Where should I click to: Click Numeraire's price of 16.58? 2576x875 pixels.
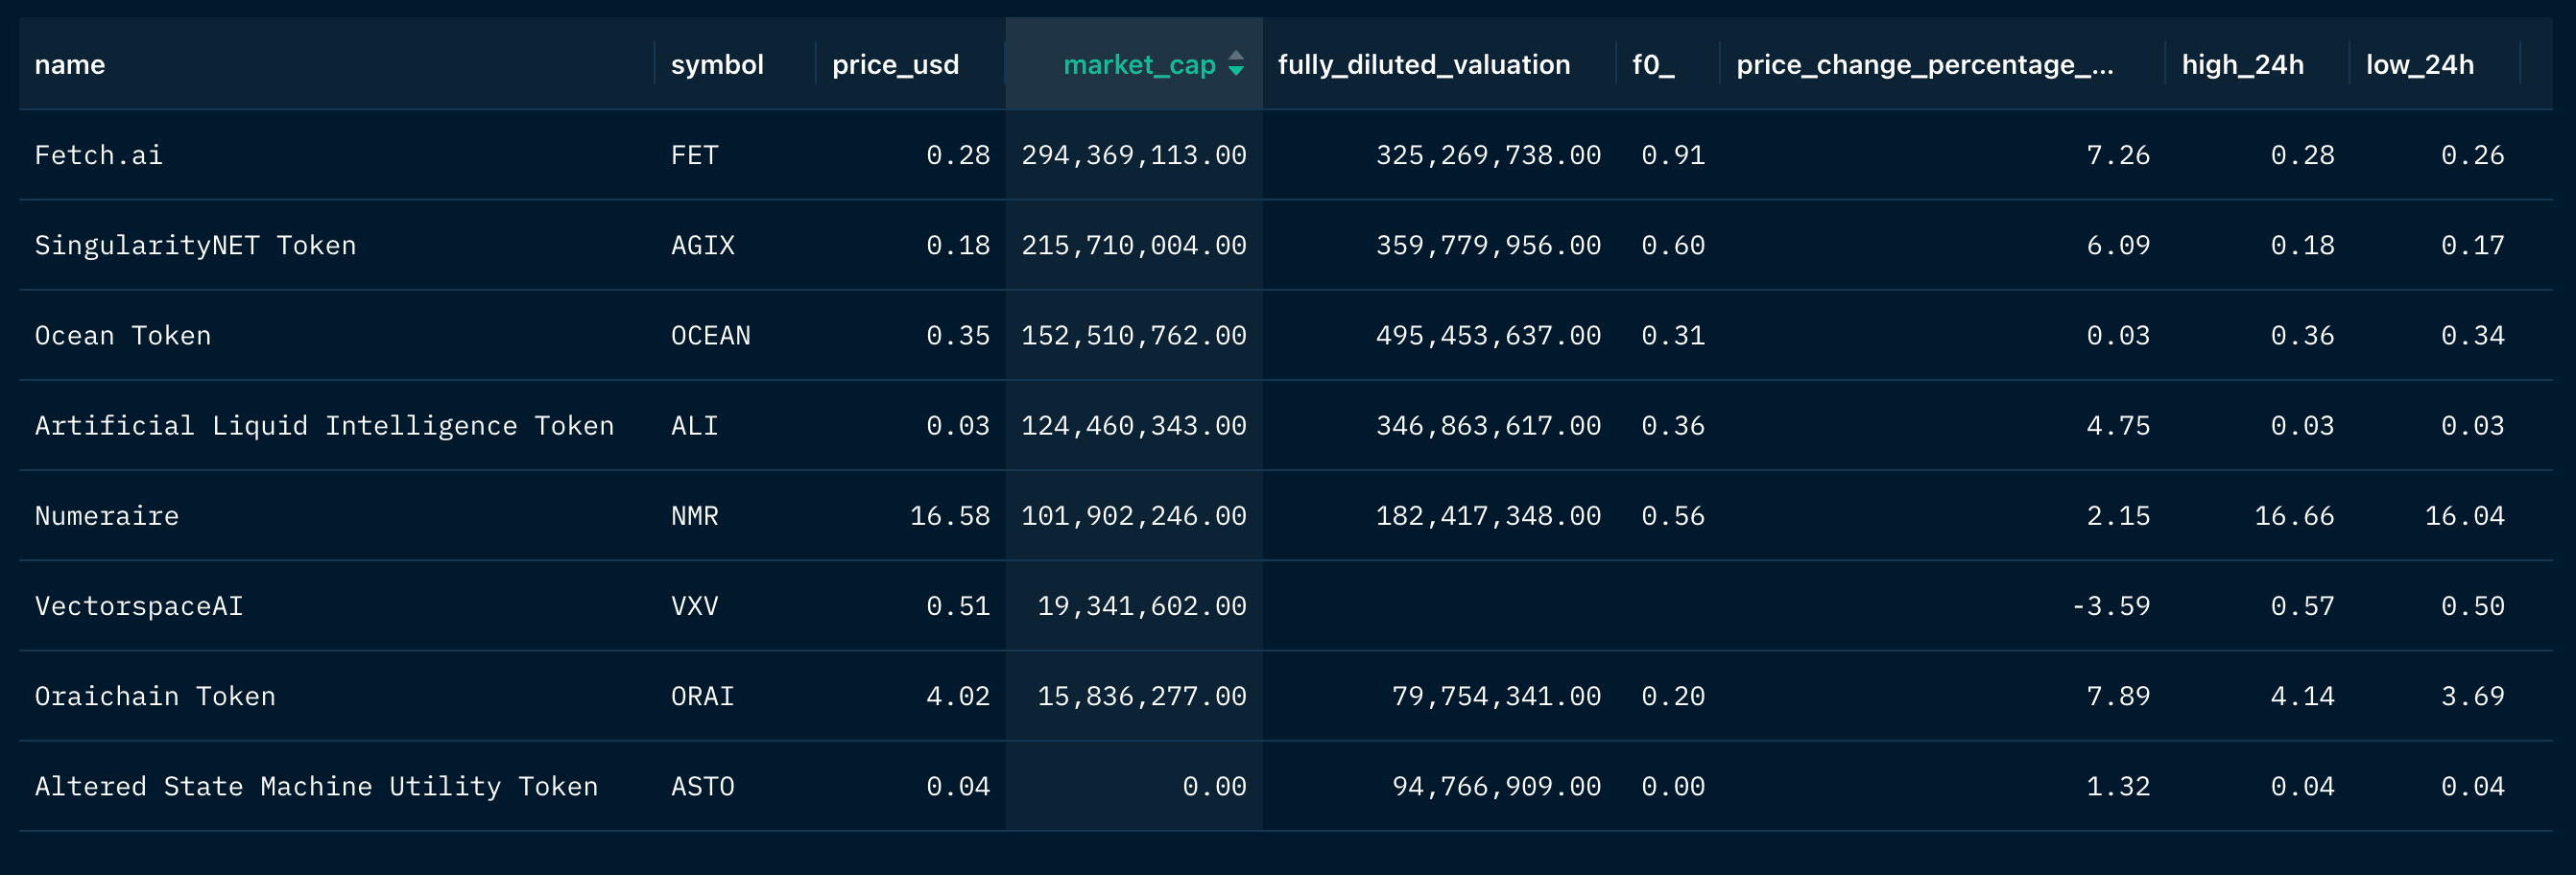[x=949, y=515]
